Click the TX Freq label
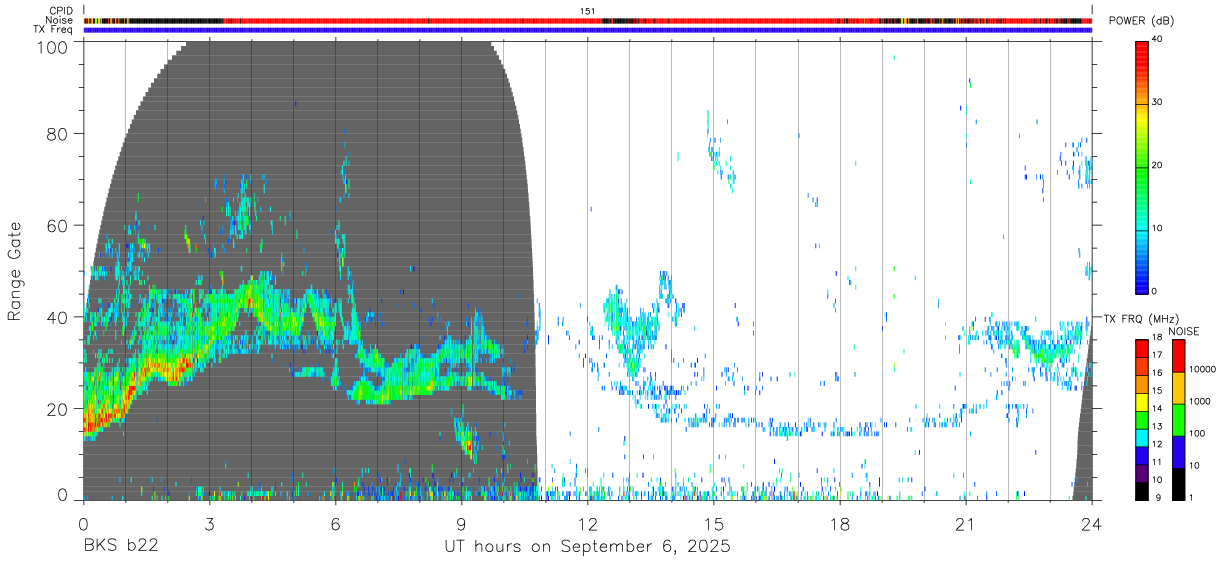This screenshot has width=1228, height=567. pos(55,29)
